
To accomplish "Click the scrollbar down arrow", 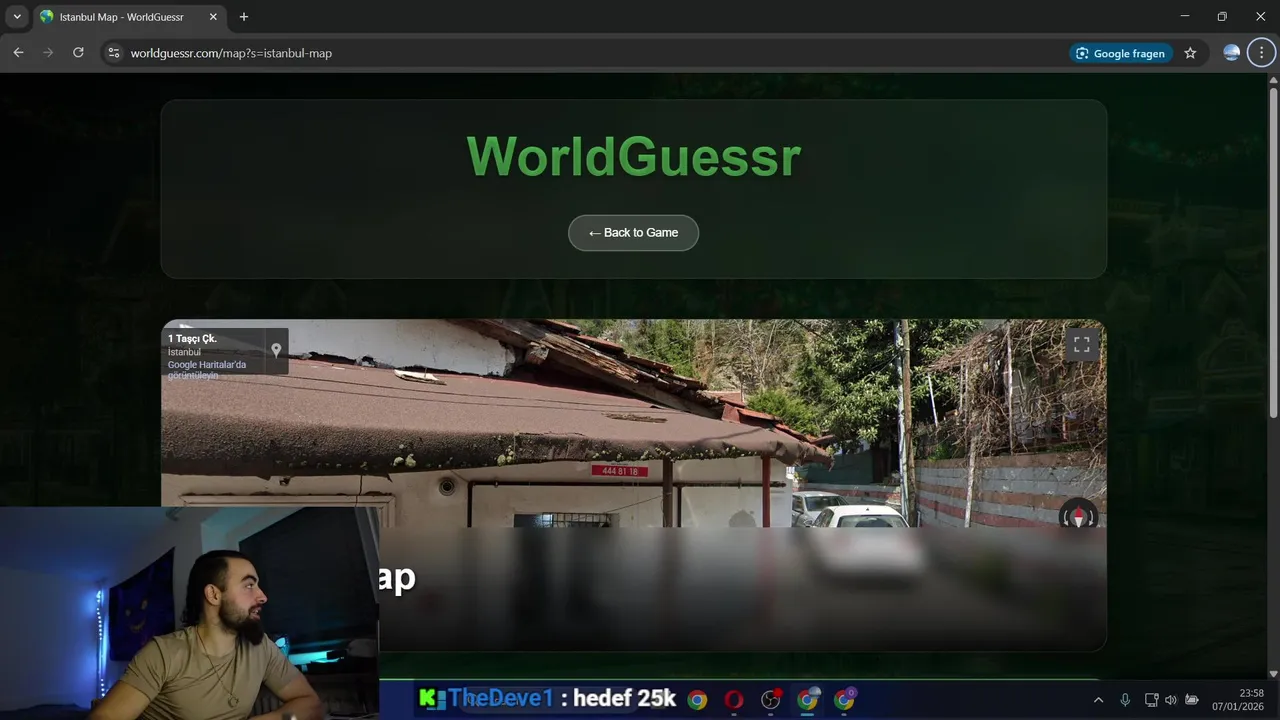I will click(1273, 674).
